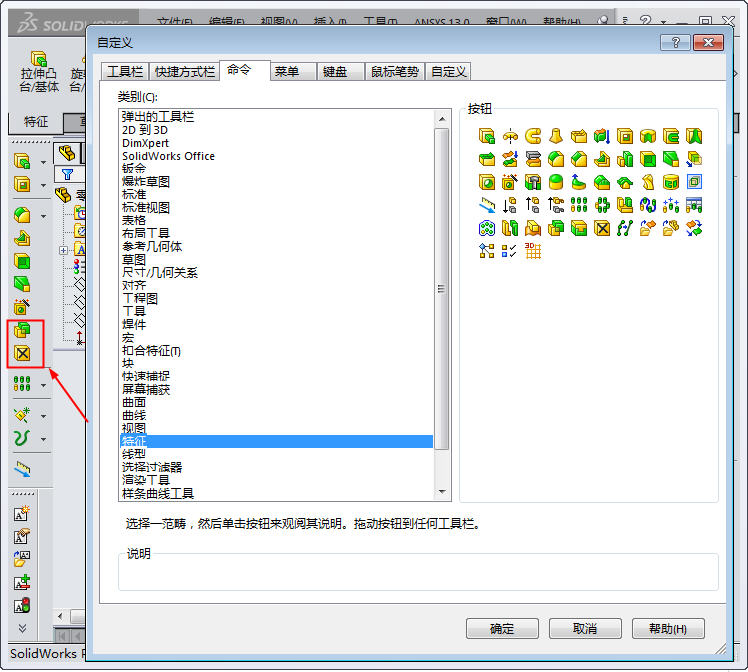The image size is (748, 672).
Task: Click the measure ruler icon on left toolbar
Action: point(22,468)
